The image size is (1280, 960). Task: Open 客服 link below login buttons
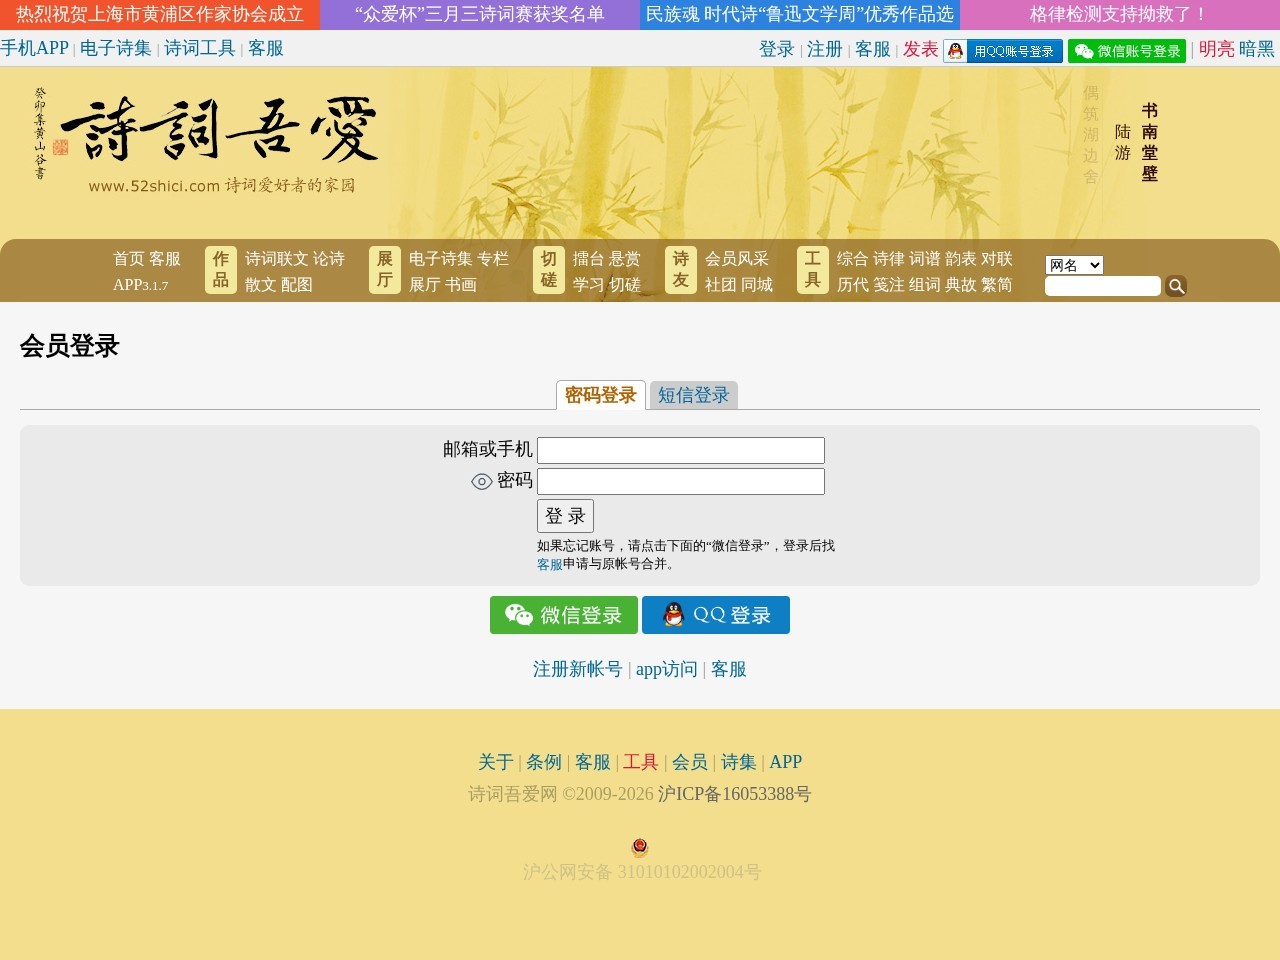[x=729, y=669]
